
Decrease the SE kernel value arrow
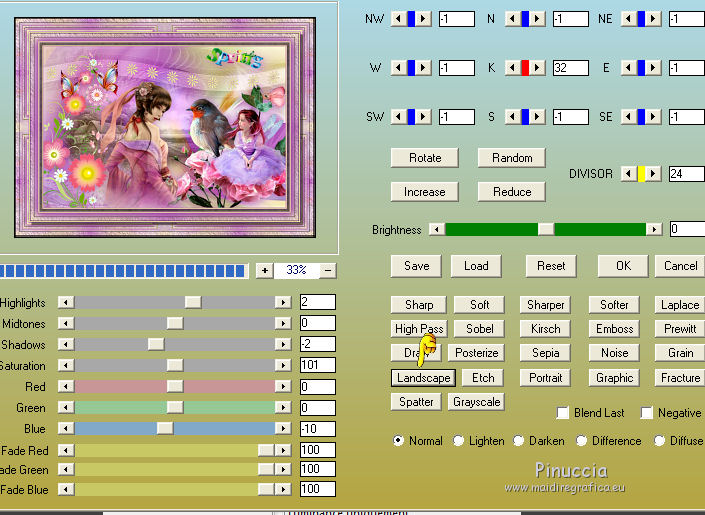coord(629,117)
